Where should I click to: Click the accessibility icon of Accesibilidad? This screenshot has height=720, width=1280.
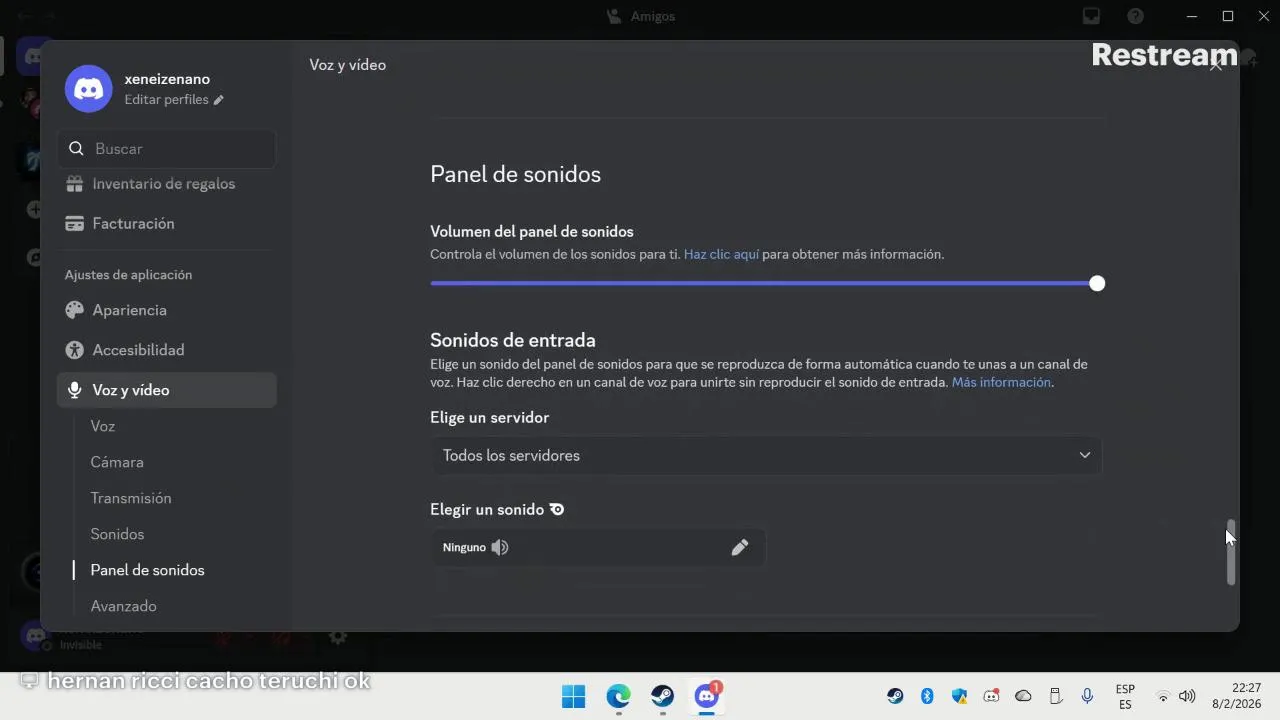click(74, 350)
